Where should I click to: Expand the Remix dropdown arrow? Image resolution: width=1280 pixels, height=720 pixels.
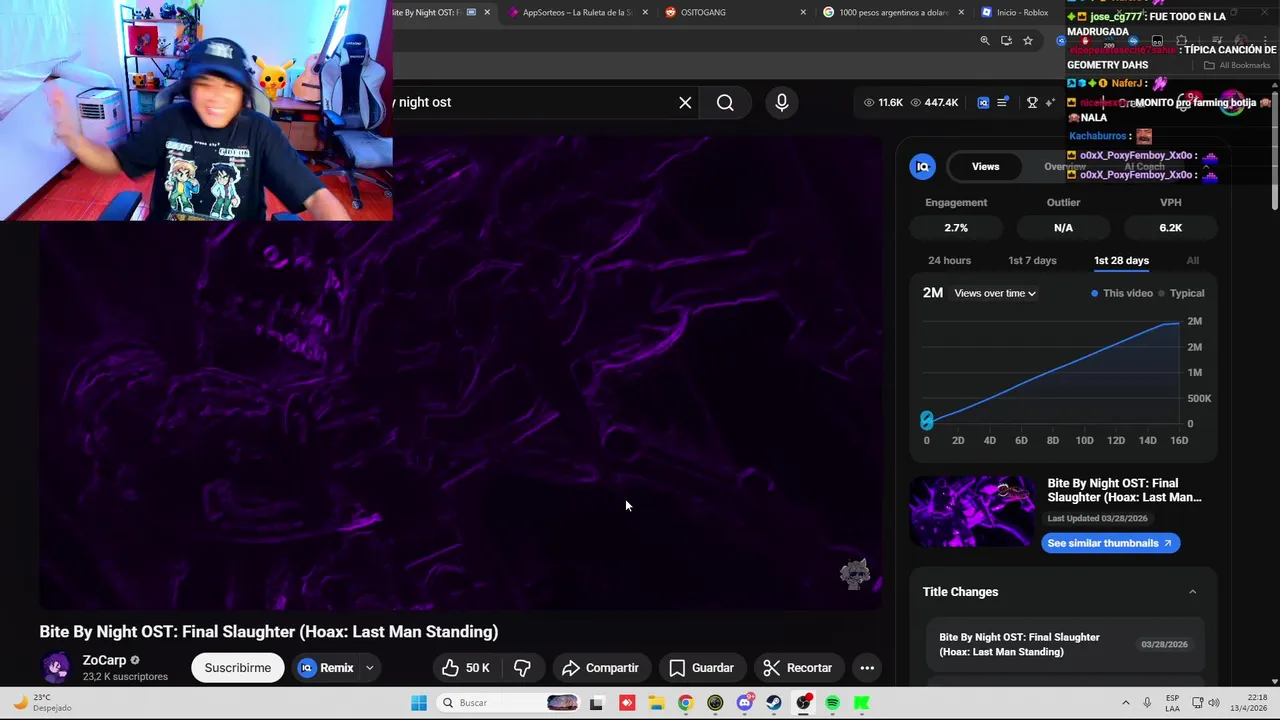(x=369, y=668)
